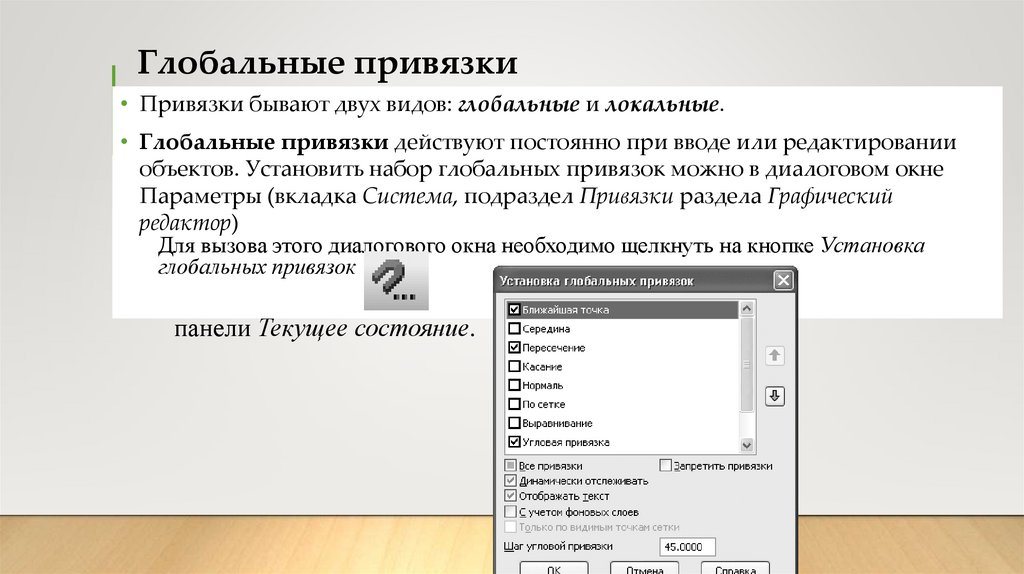The height and width of the screenshot is (574, 1024).
Task: Select the Касание row text
Action: coord(542,366)
